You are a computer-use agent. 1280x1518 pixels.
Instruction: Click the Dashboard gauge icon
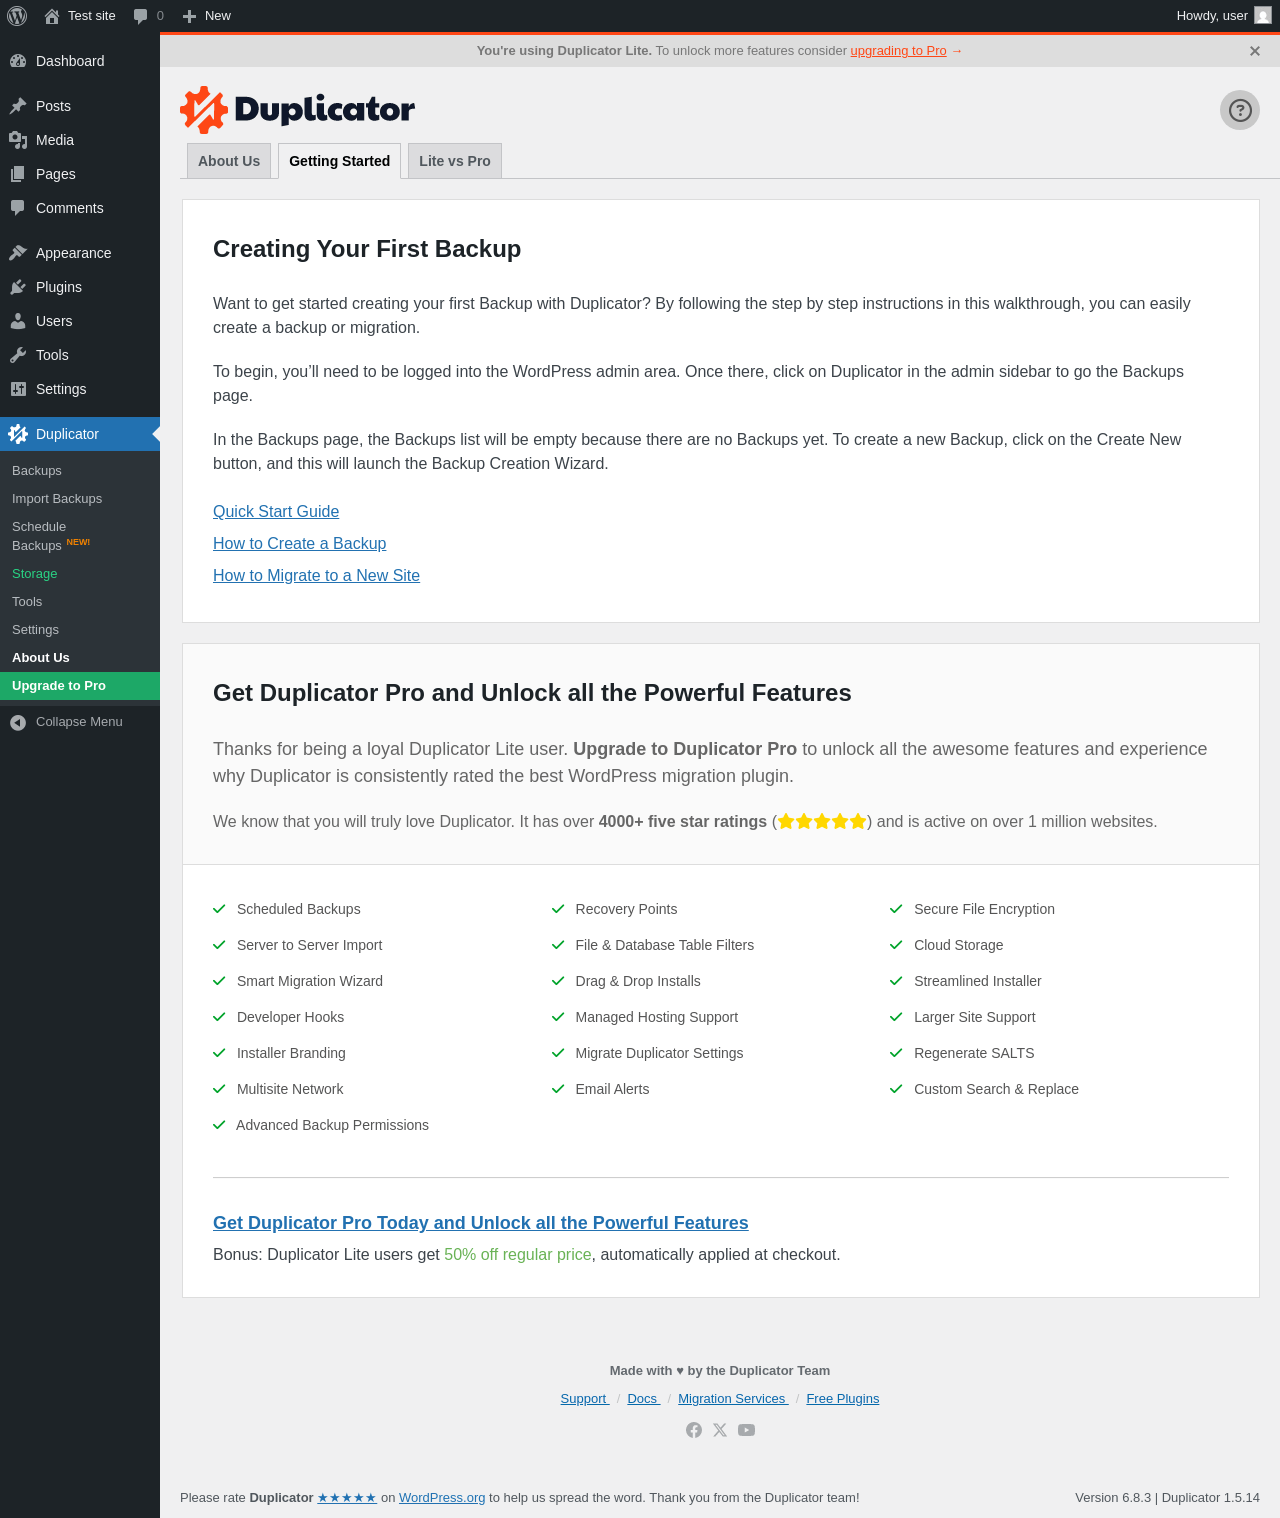click(18, 61)
